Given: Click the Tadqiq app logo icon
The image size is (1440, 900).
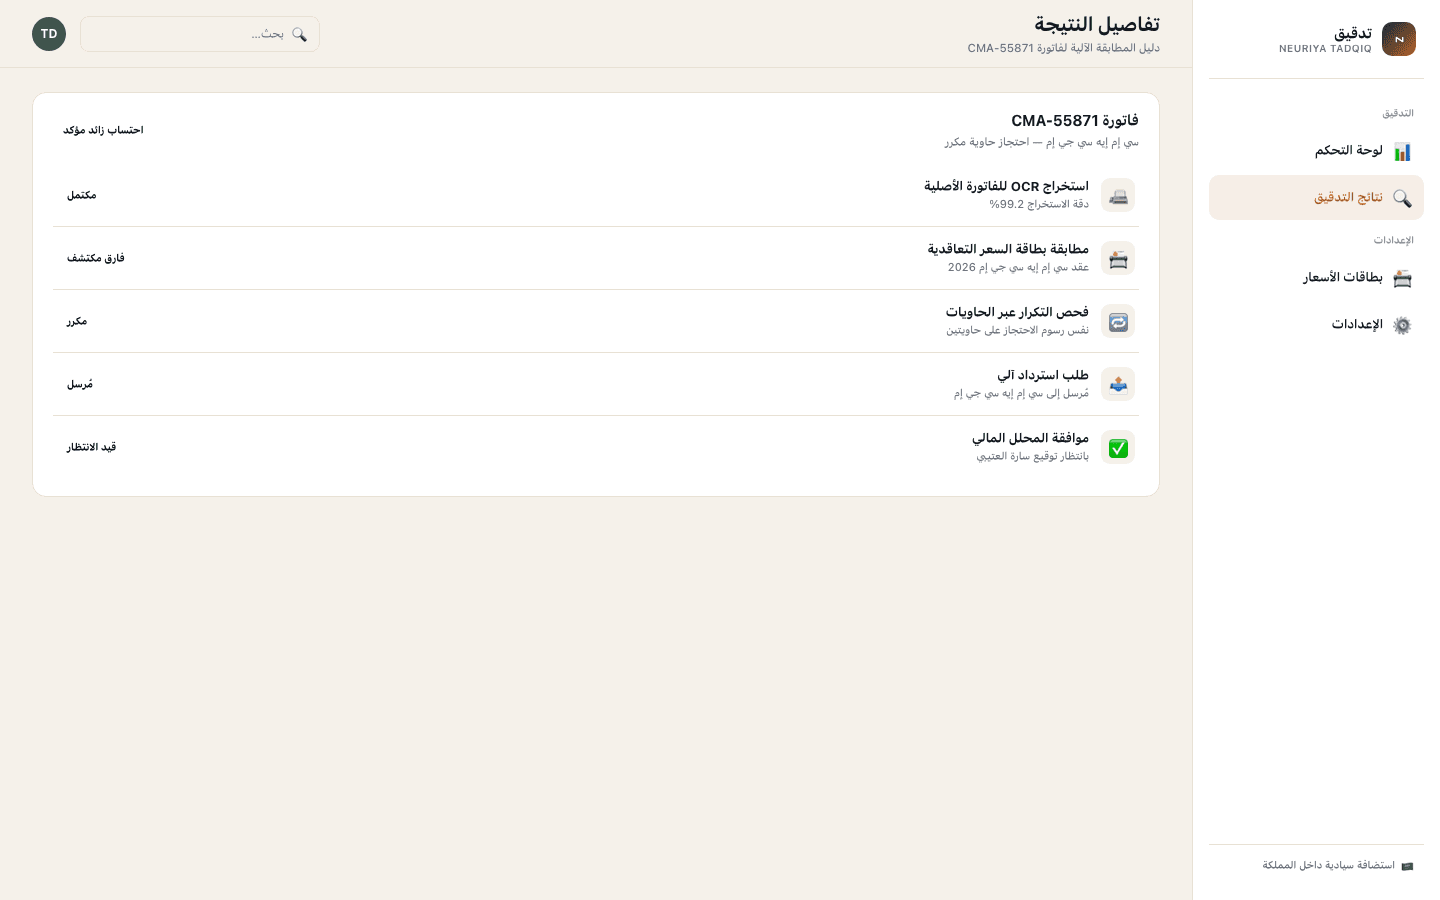Looking at the screenshot, I should [x=1399, y=39].
